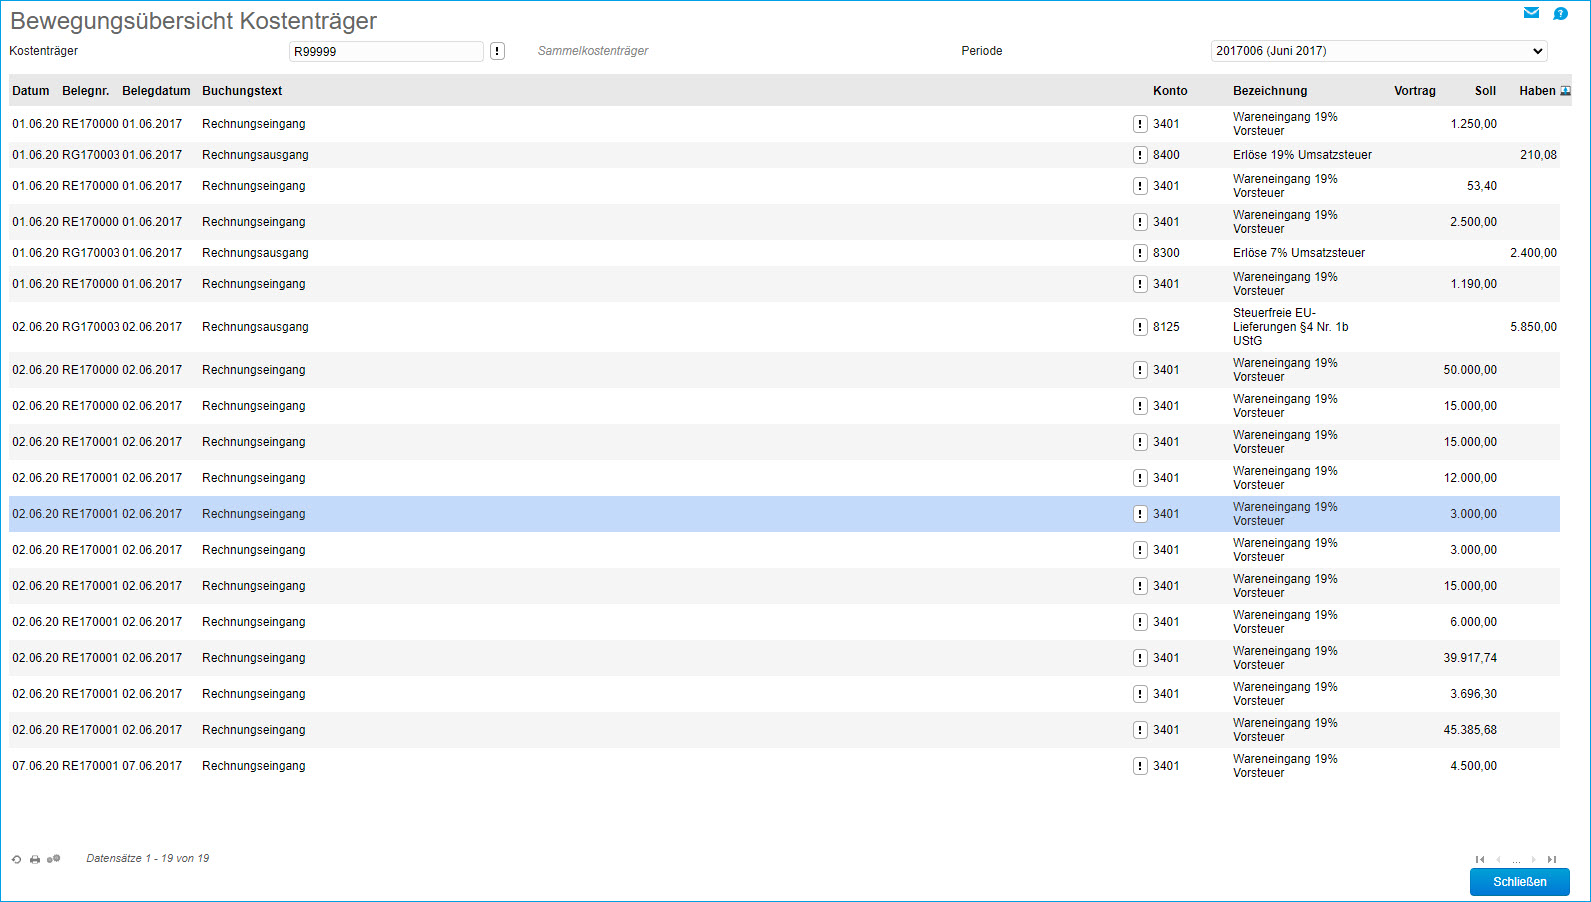This screenshot has height=902, width=1591.
Task: Click into the Kostenträger input field
Action: coord(386,51)
